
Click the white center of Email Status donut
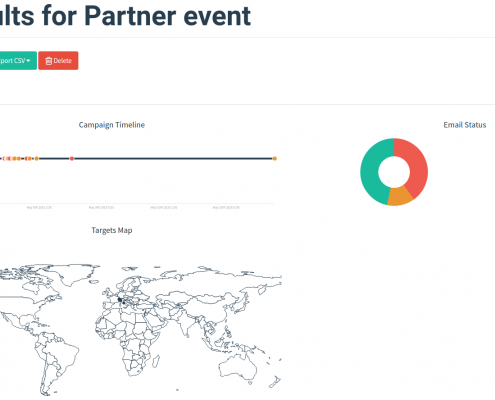394,172
